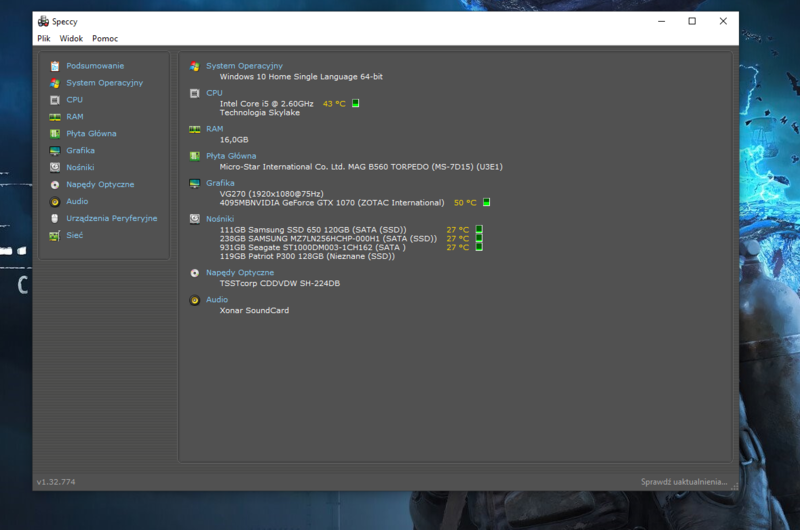
Task: Select the Nośniki drive icon in the sidebar
Action: coord(55,168)
